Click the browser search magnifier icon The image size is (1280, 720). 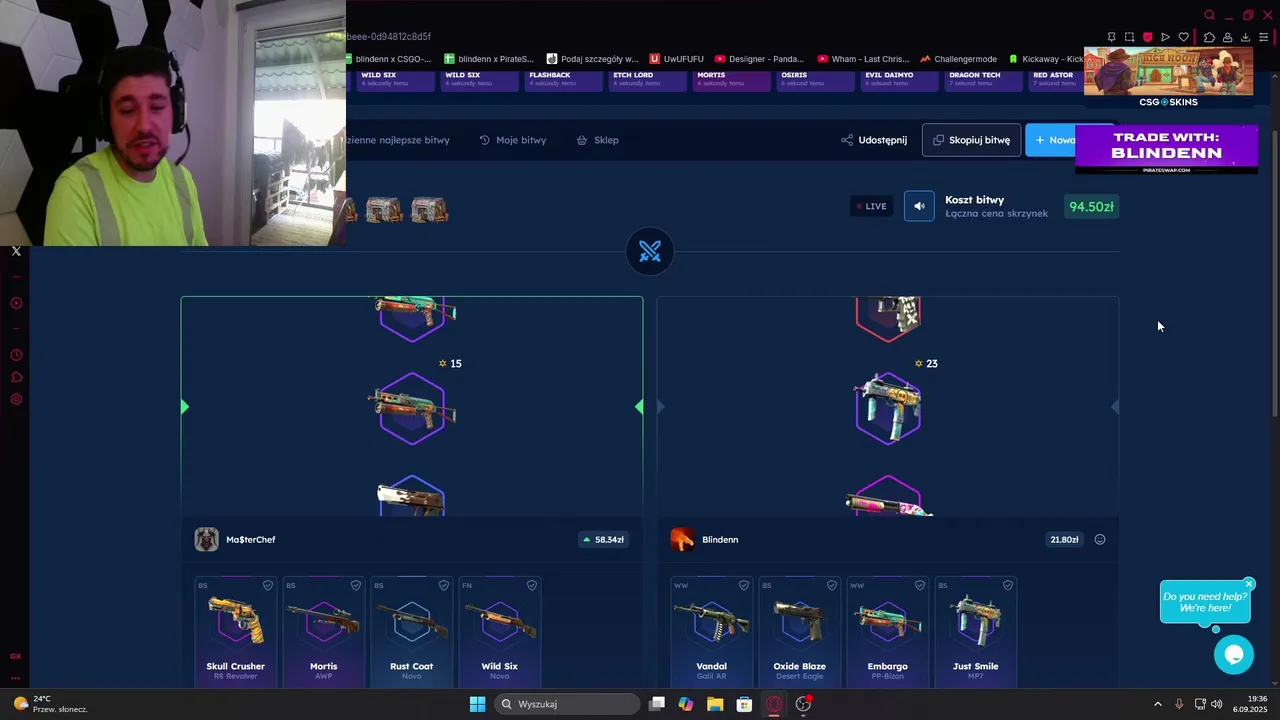point(1209,15)
